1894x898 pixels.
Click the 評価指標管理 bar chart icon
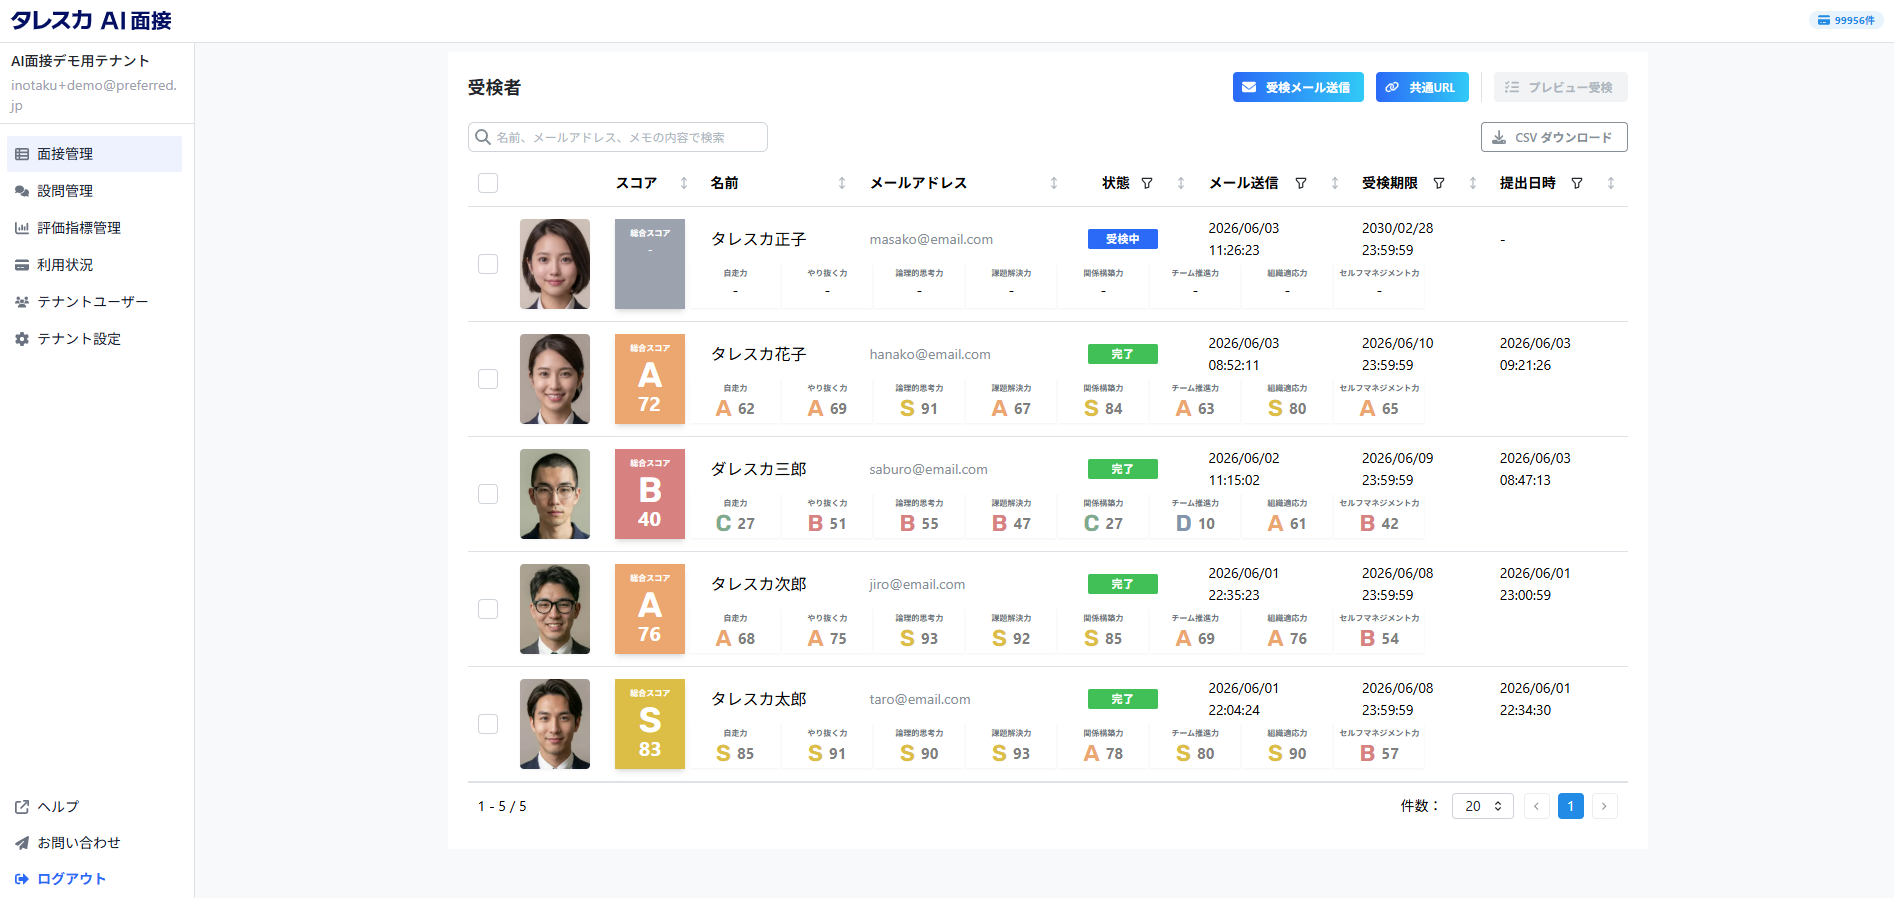click(x=22, y=228)
